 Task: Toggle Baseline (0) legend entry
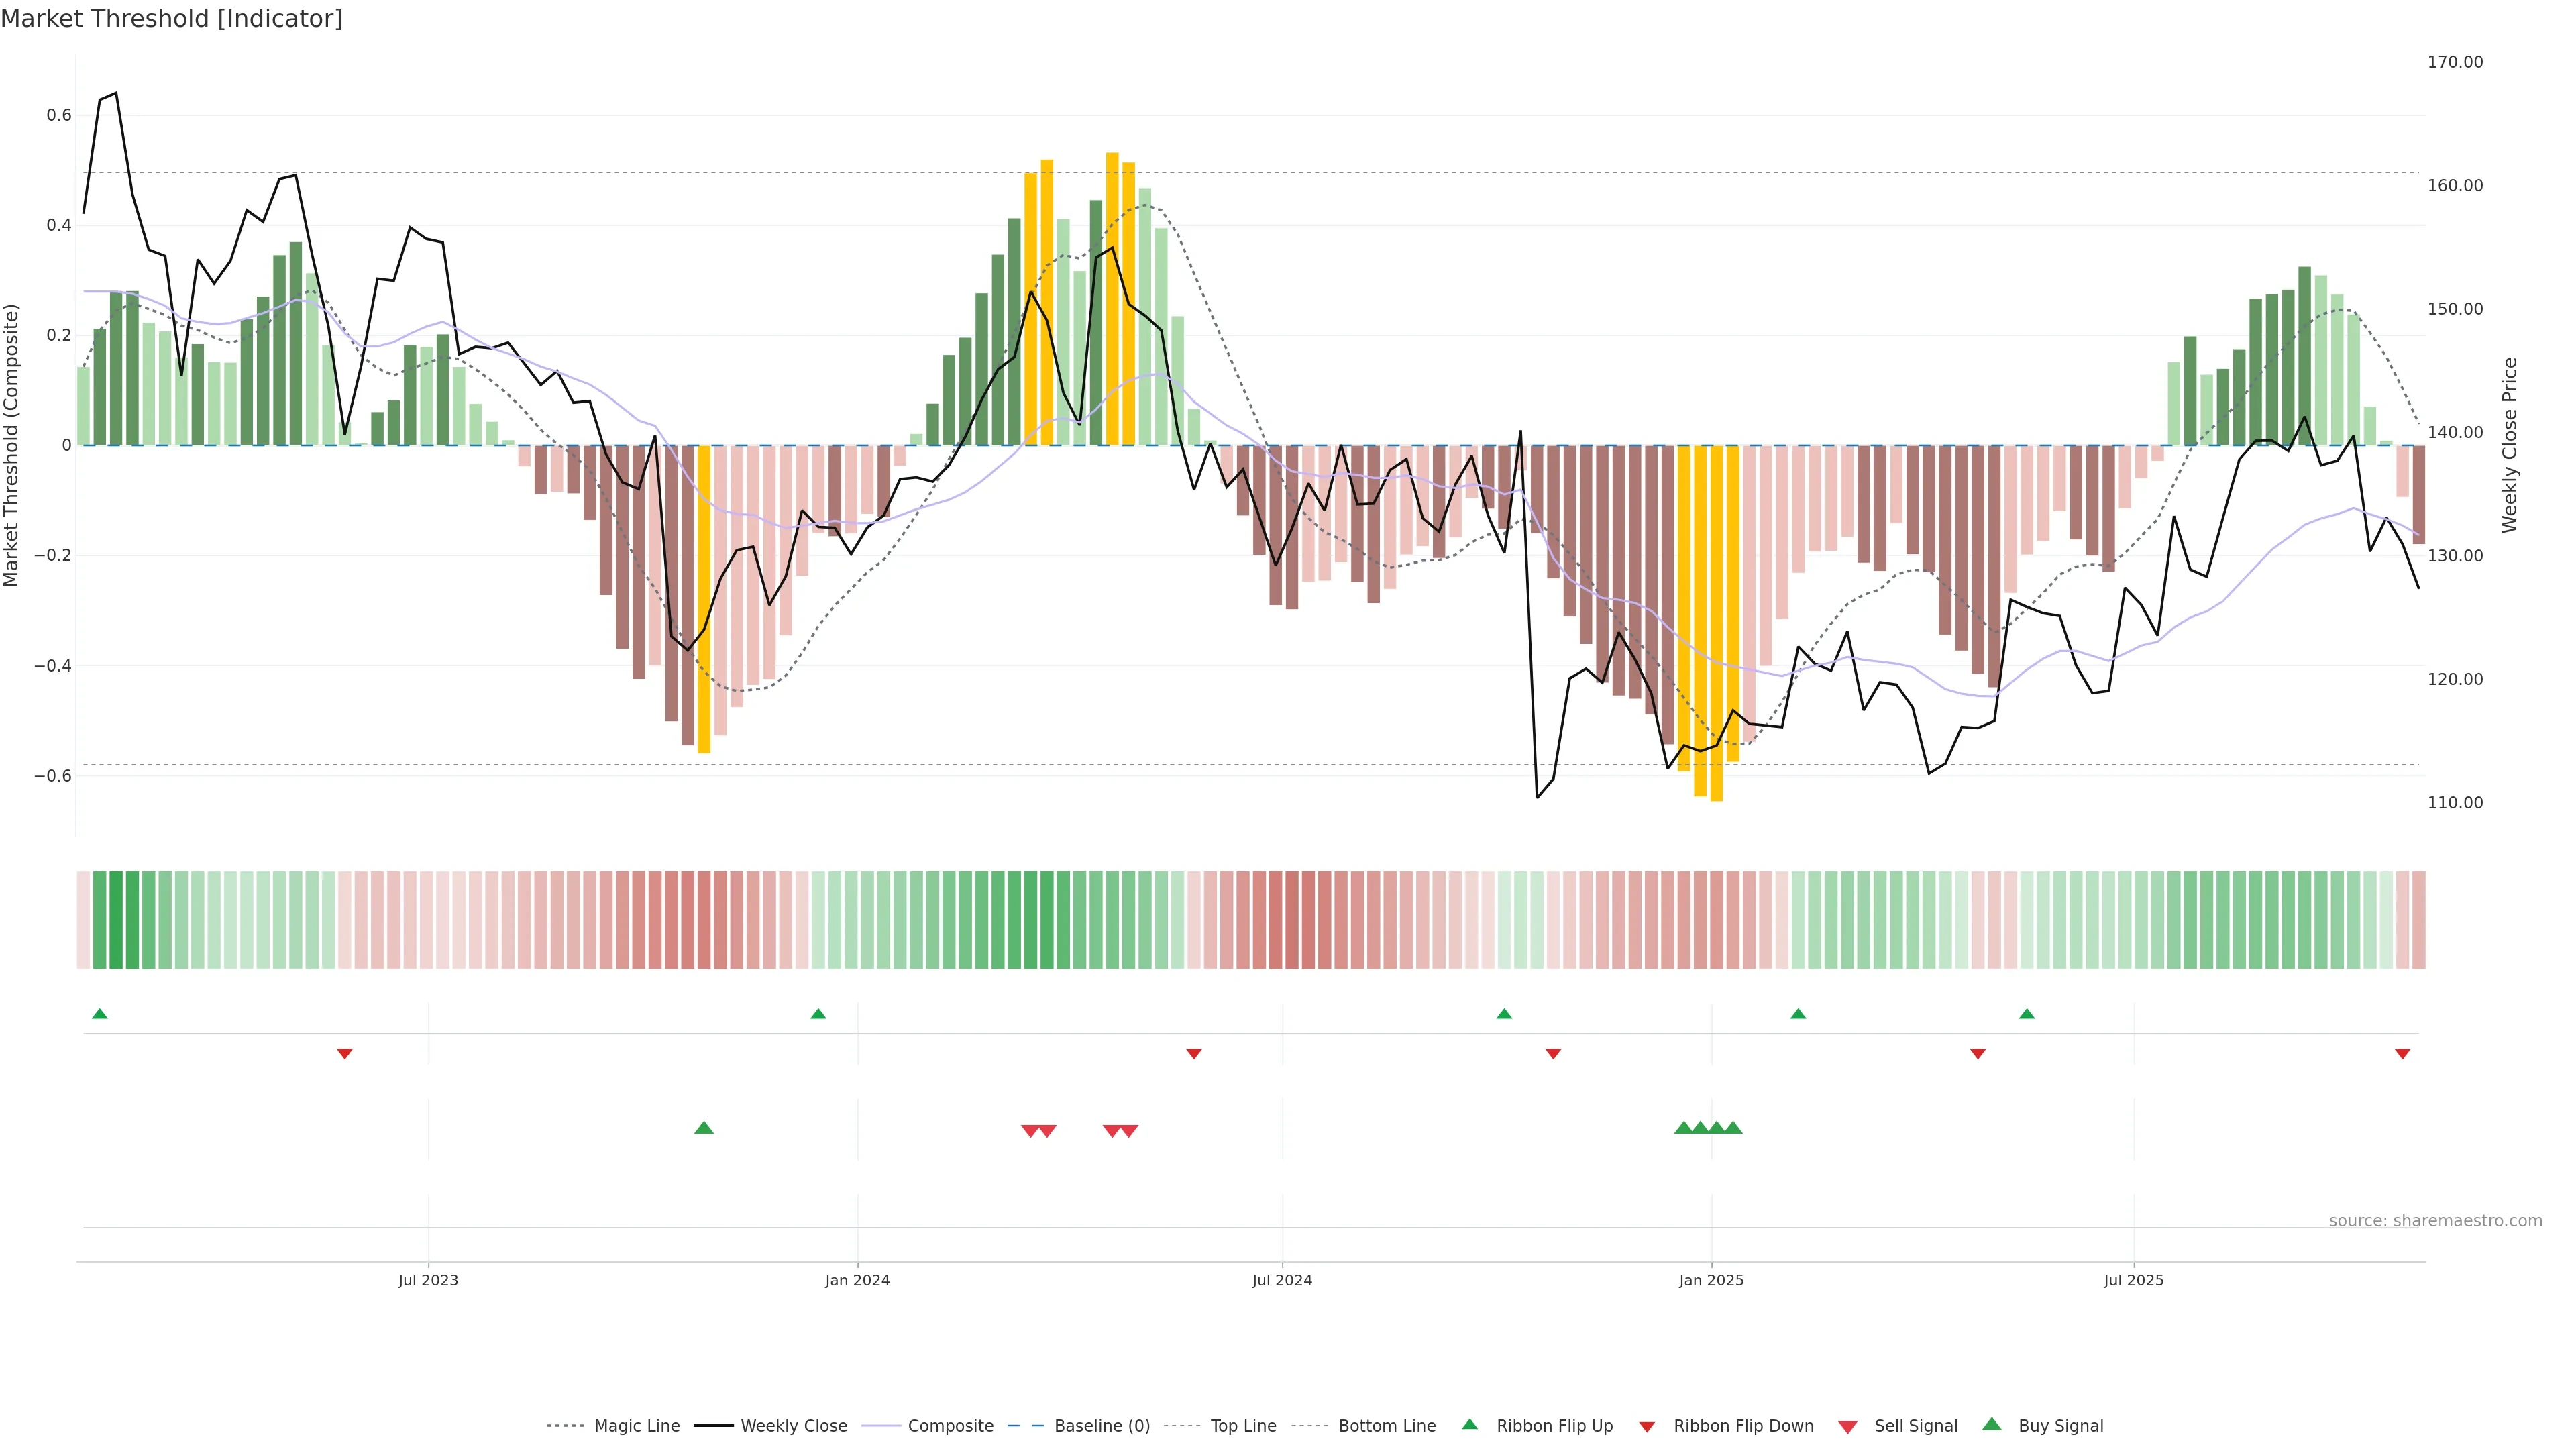pos(1102,1426)
